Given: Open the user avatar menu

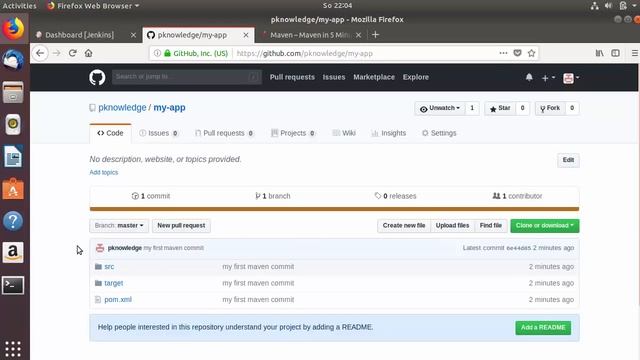Looking at the screenshot, I should [571, 78].
